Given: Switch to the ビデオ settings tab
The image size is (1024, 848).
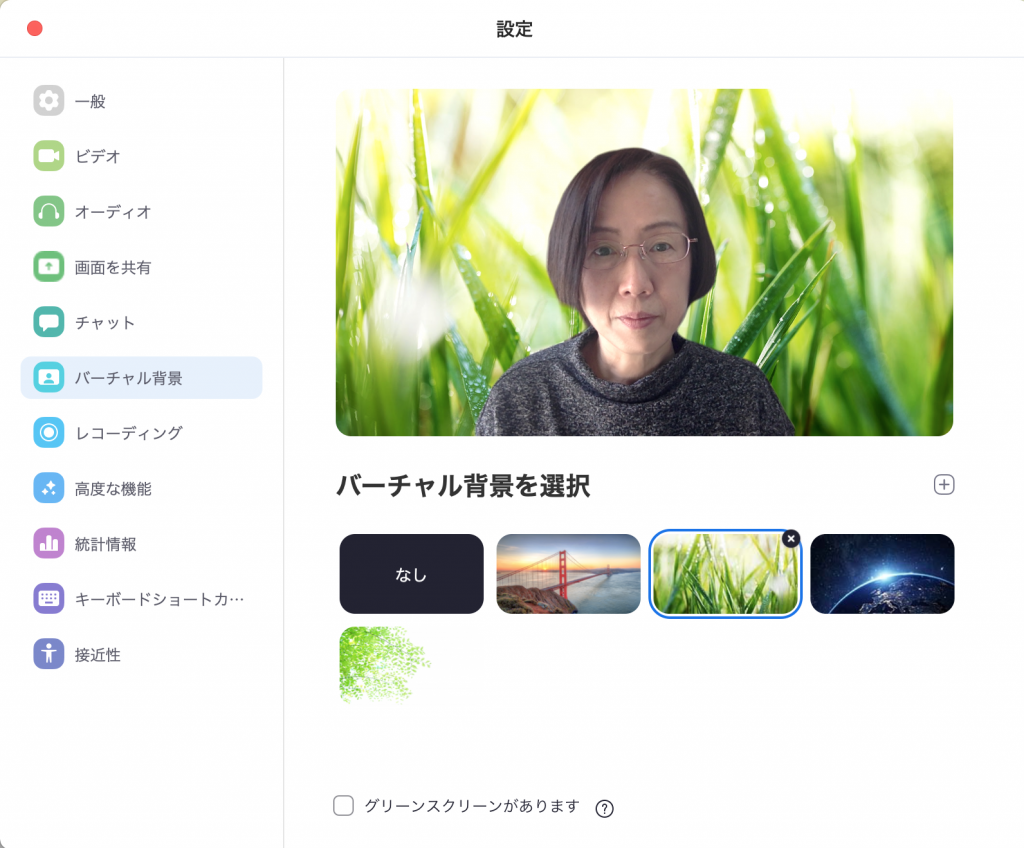Looking at the screenshot, I should (x=142, y=156).
